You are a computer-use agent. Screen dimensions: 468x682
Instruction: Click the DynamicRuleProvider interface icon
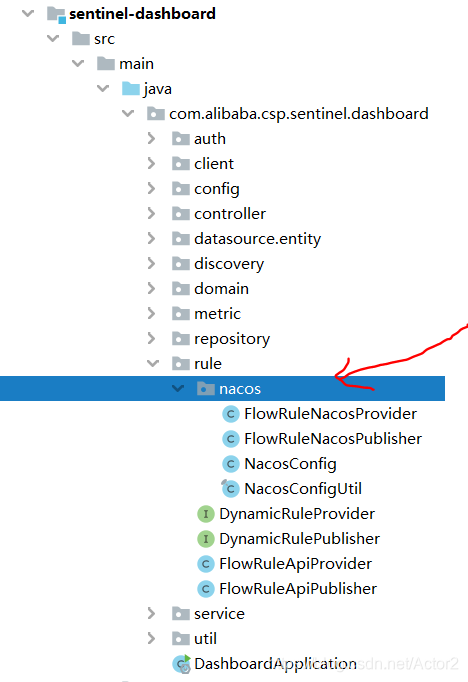(206, 514)
